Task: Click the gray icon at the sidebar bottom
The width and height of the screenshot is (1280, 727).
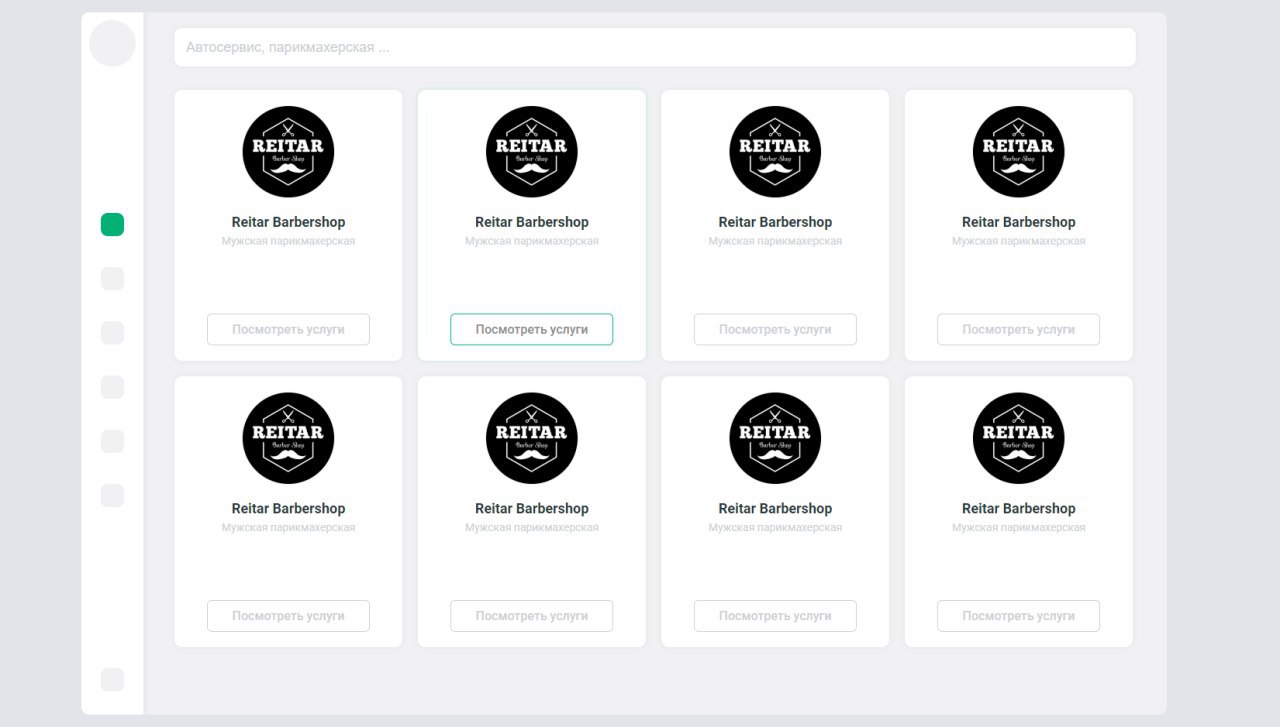Action: coord(112,680)
